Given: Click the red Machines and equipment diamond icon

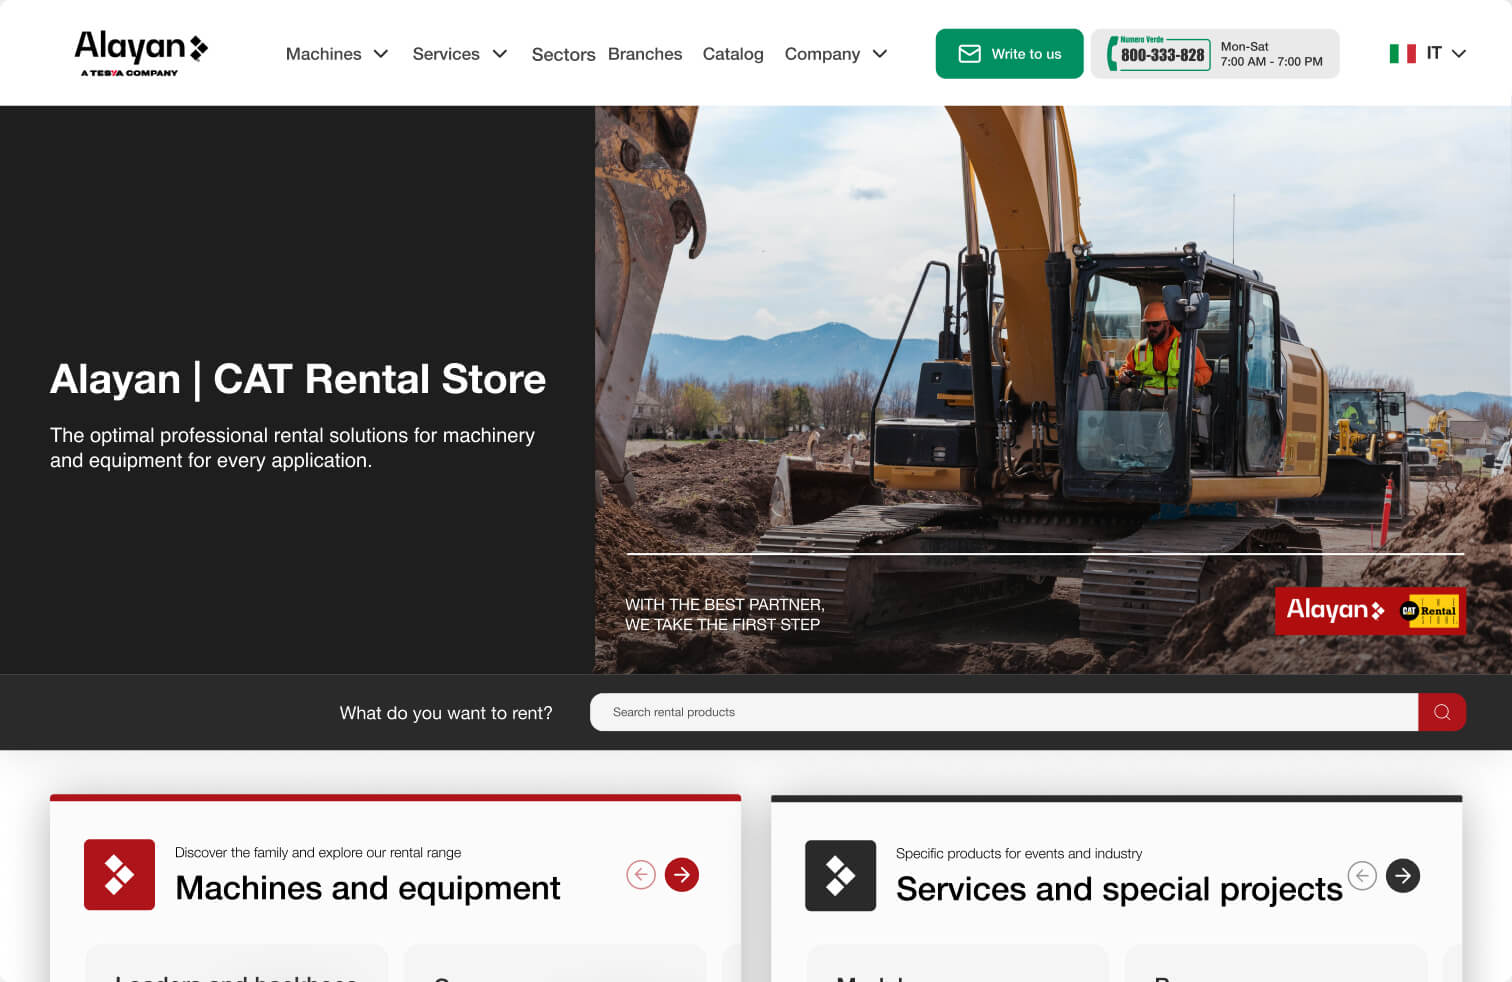Looking at the screenshot, I should [x=119, y=875].
